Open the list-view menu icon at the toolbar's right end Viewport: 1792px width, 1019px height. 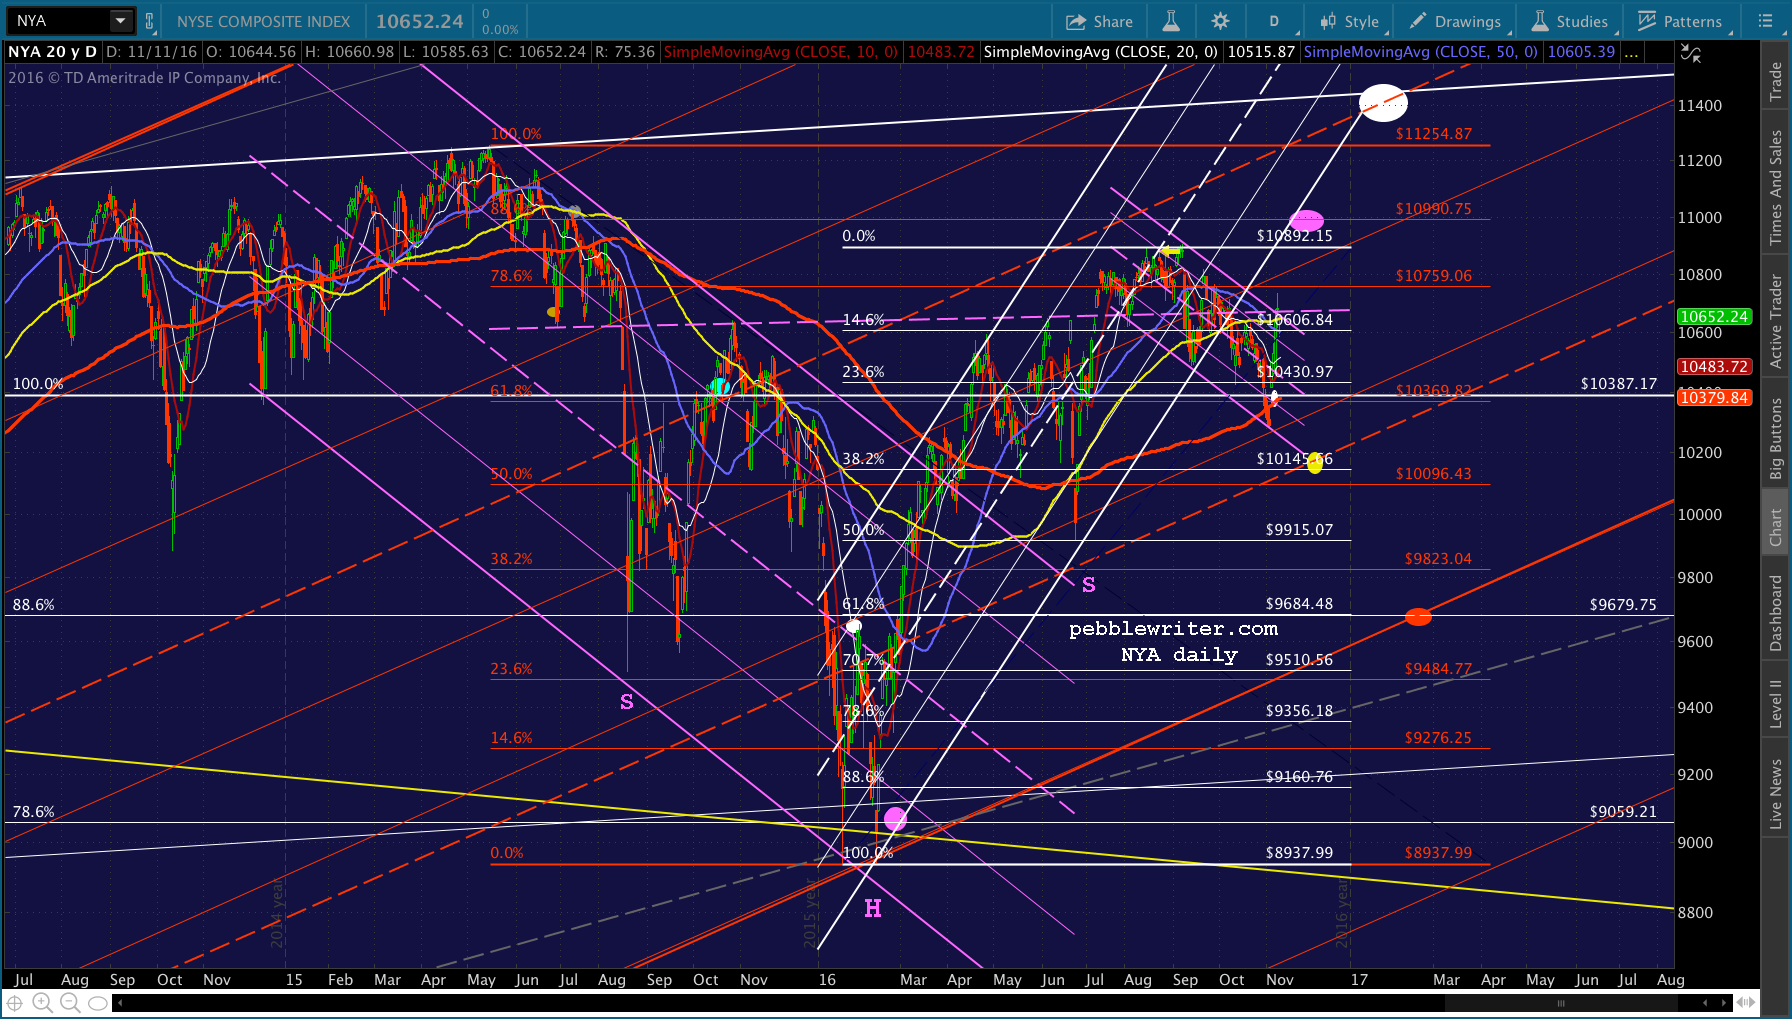click(1765, 21)
